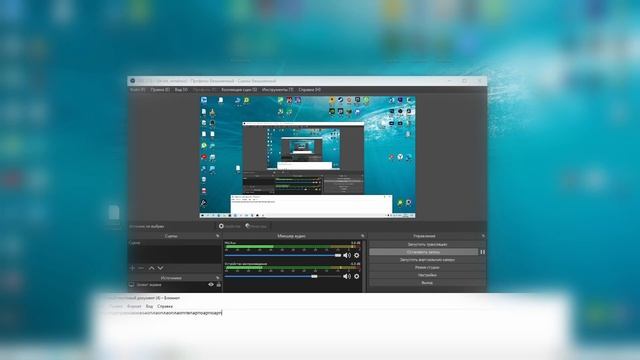This screenshot has height=360, width=640.
Task: Open OBS Settings button in Controls
Action: 427,276
